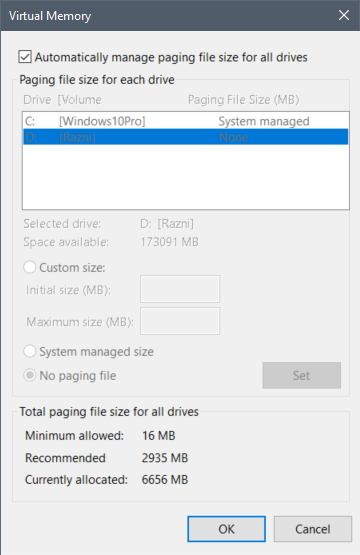Click the Initial size (MB) field
The image size is (360, 555).
(180, 289)
